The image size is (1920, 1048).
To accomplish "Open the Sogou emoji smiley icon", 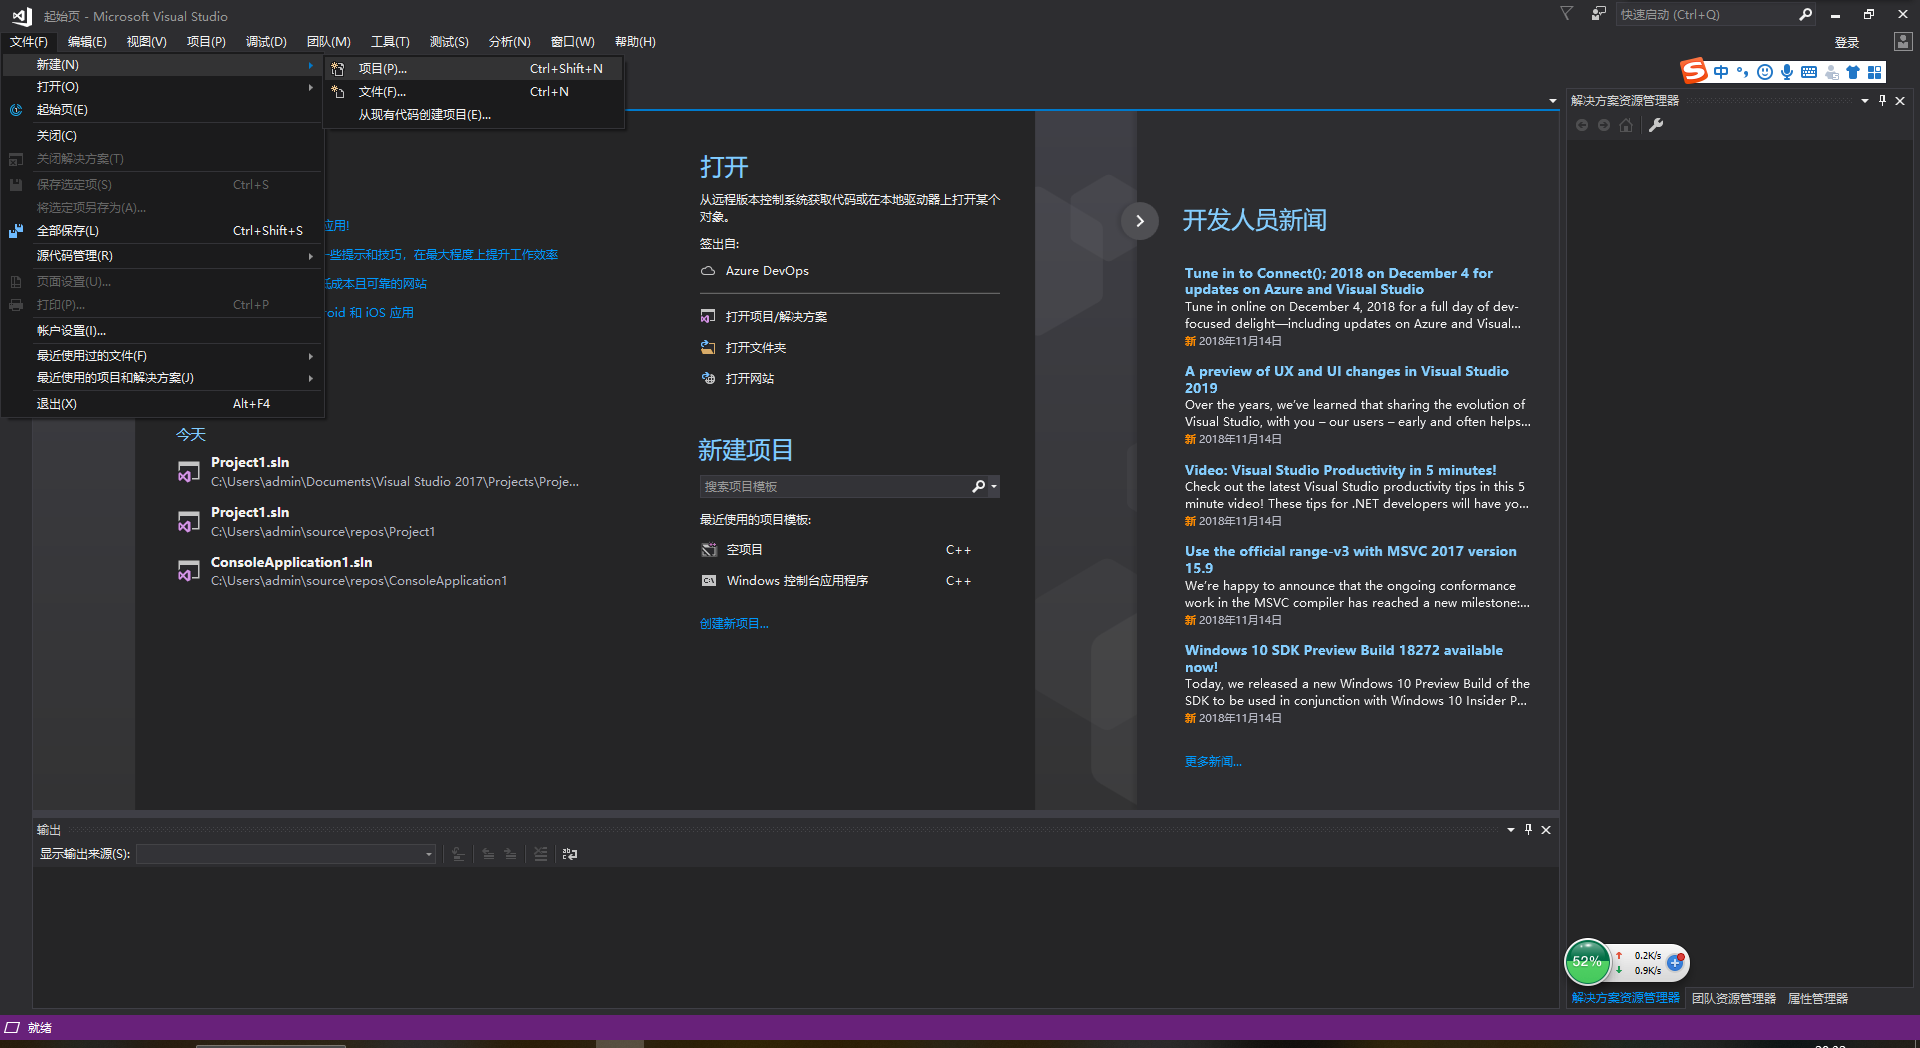I will point(1765,72).
